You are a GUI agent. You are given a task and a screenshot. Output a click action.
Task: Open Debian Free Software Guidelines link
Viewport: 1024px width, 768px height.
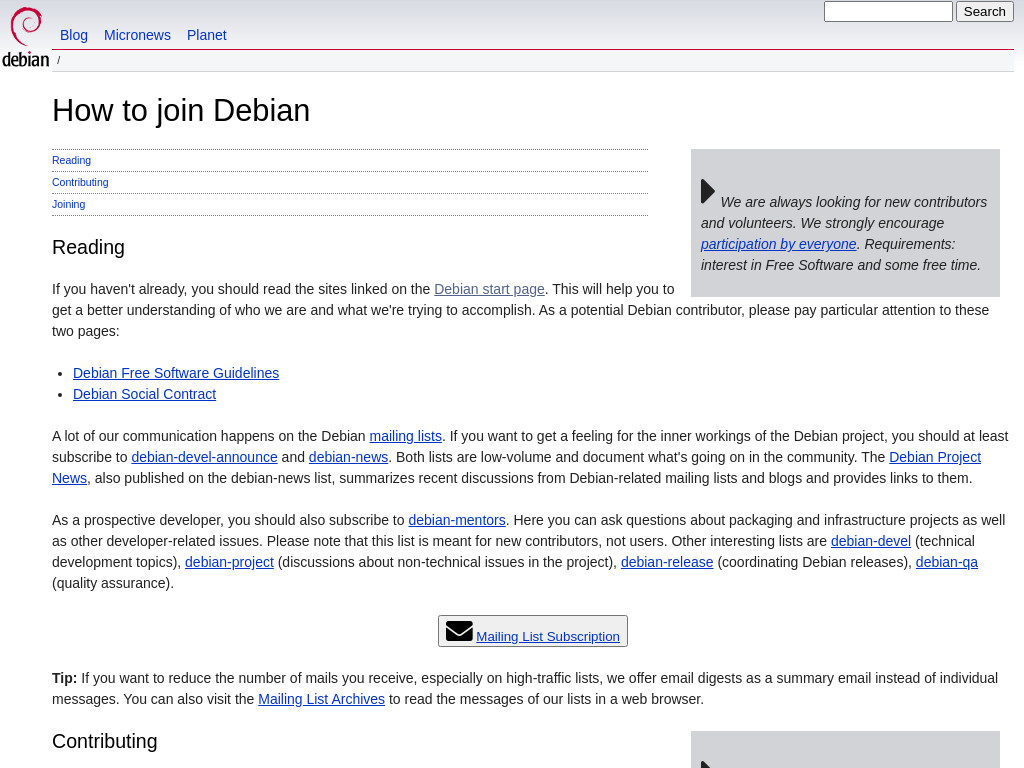176,373
